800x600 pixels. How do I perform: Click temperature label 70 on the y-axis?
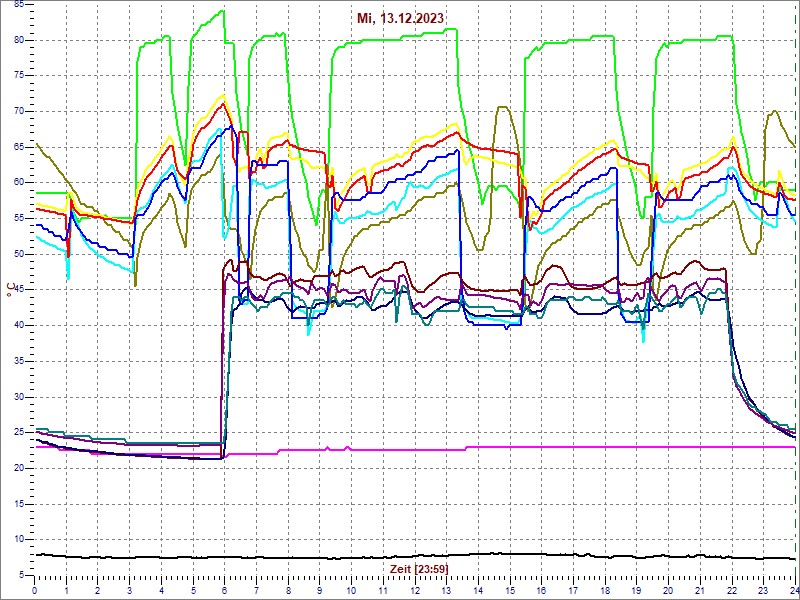(18, 111)
